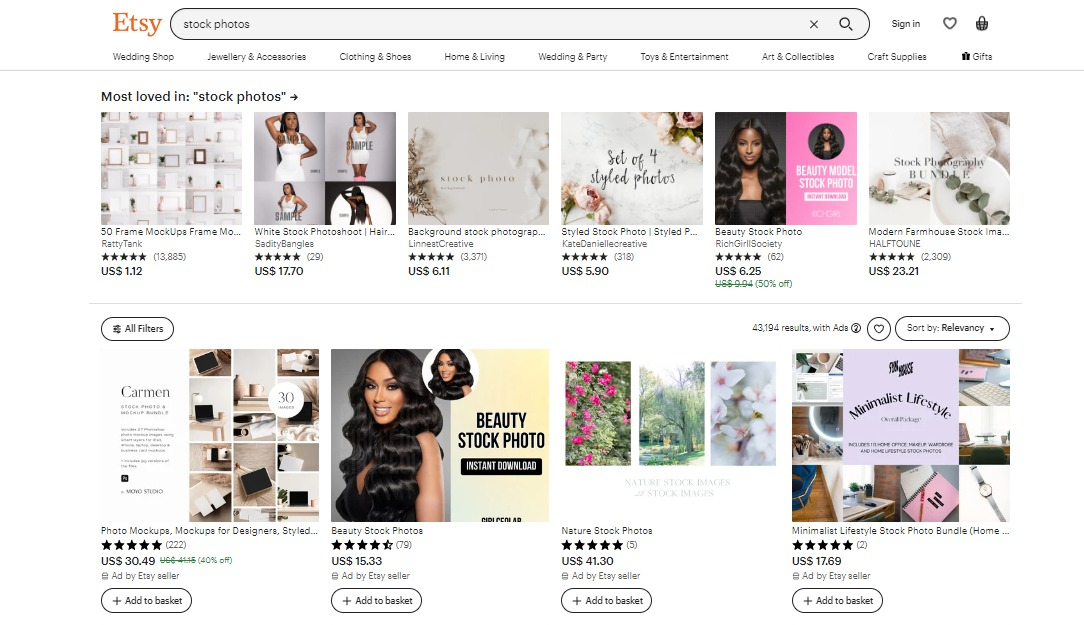Open Stock Photography Bundle thumbnail
Screen dimensions: 1084x625
pyautogui.click(x=939, y=168)
